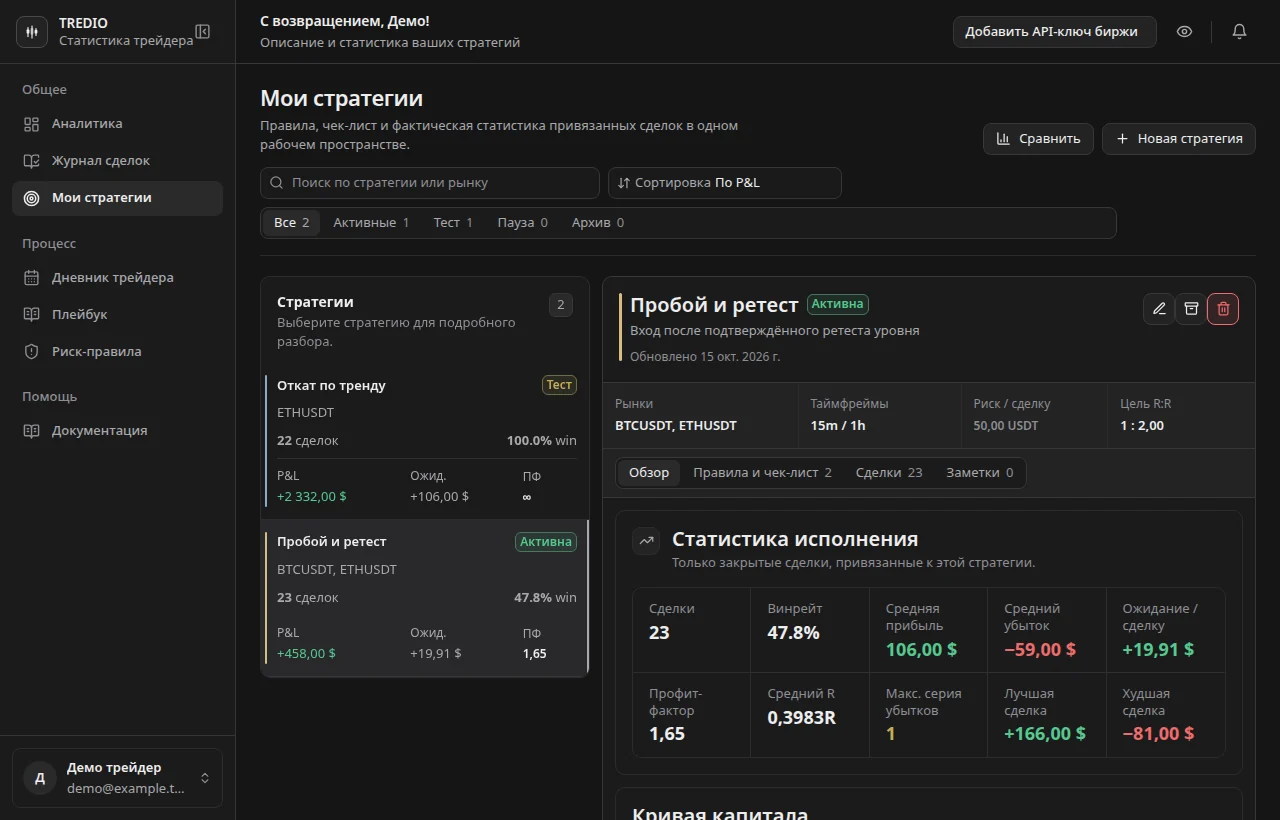
Task: Click account chevron up-down icon
Action: tap(205, 778)
